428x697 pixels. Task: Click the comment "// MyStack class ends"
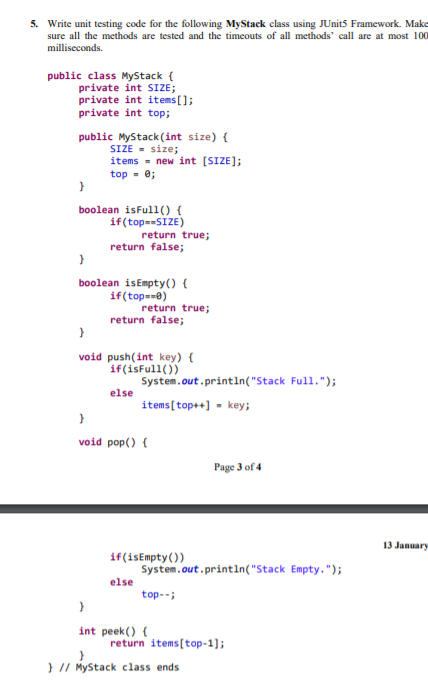tap(119, 668)
